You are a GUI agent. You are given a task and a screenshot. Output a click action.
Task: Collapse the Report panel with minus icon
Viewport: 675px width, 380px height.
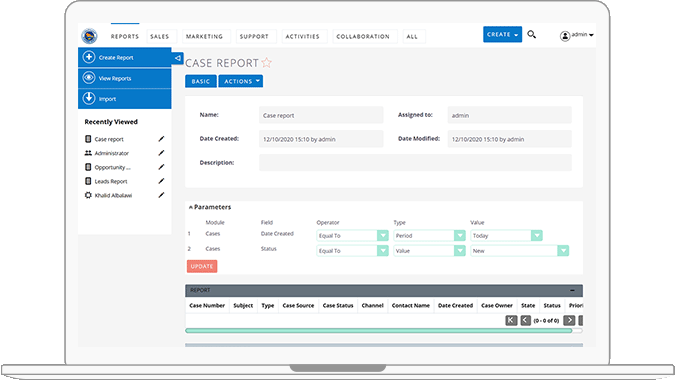pos(572,290)
